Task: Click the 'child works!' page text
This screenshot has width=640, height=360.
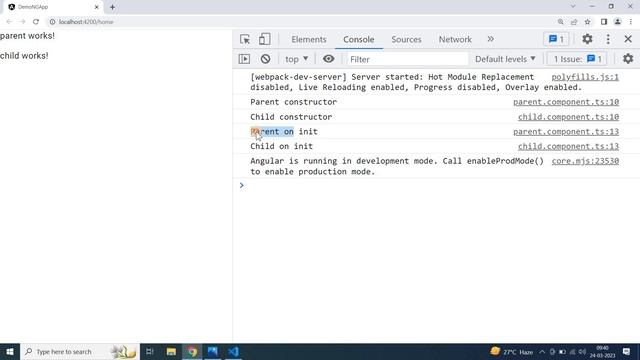Action: click(x=24, y=56)
